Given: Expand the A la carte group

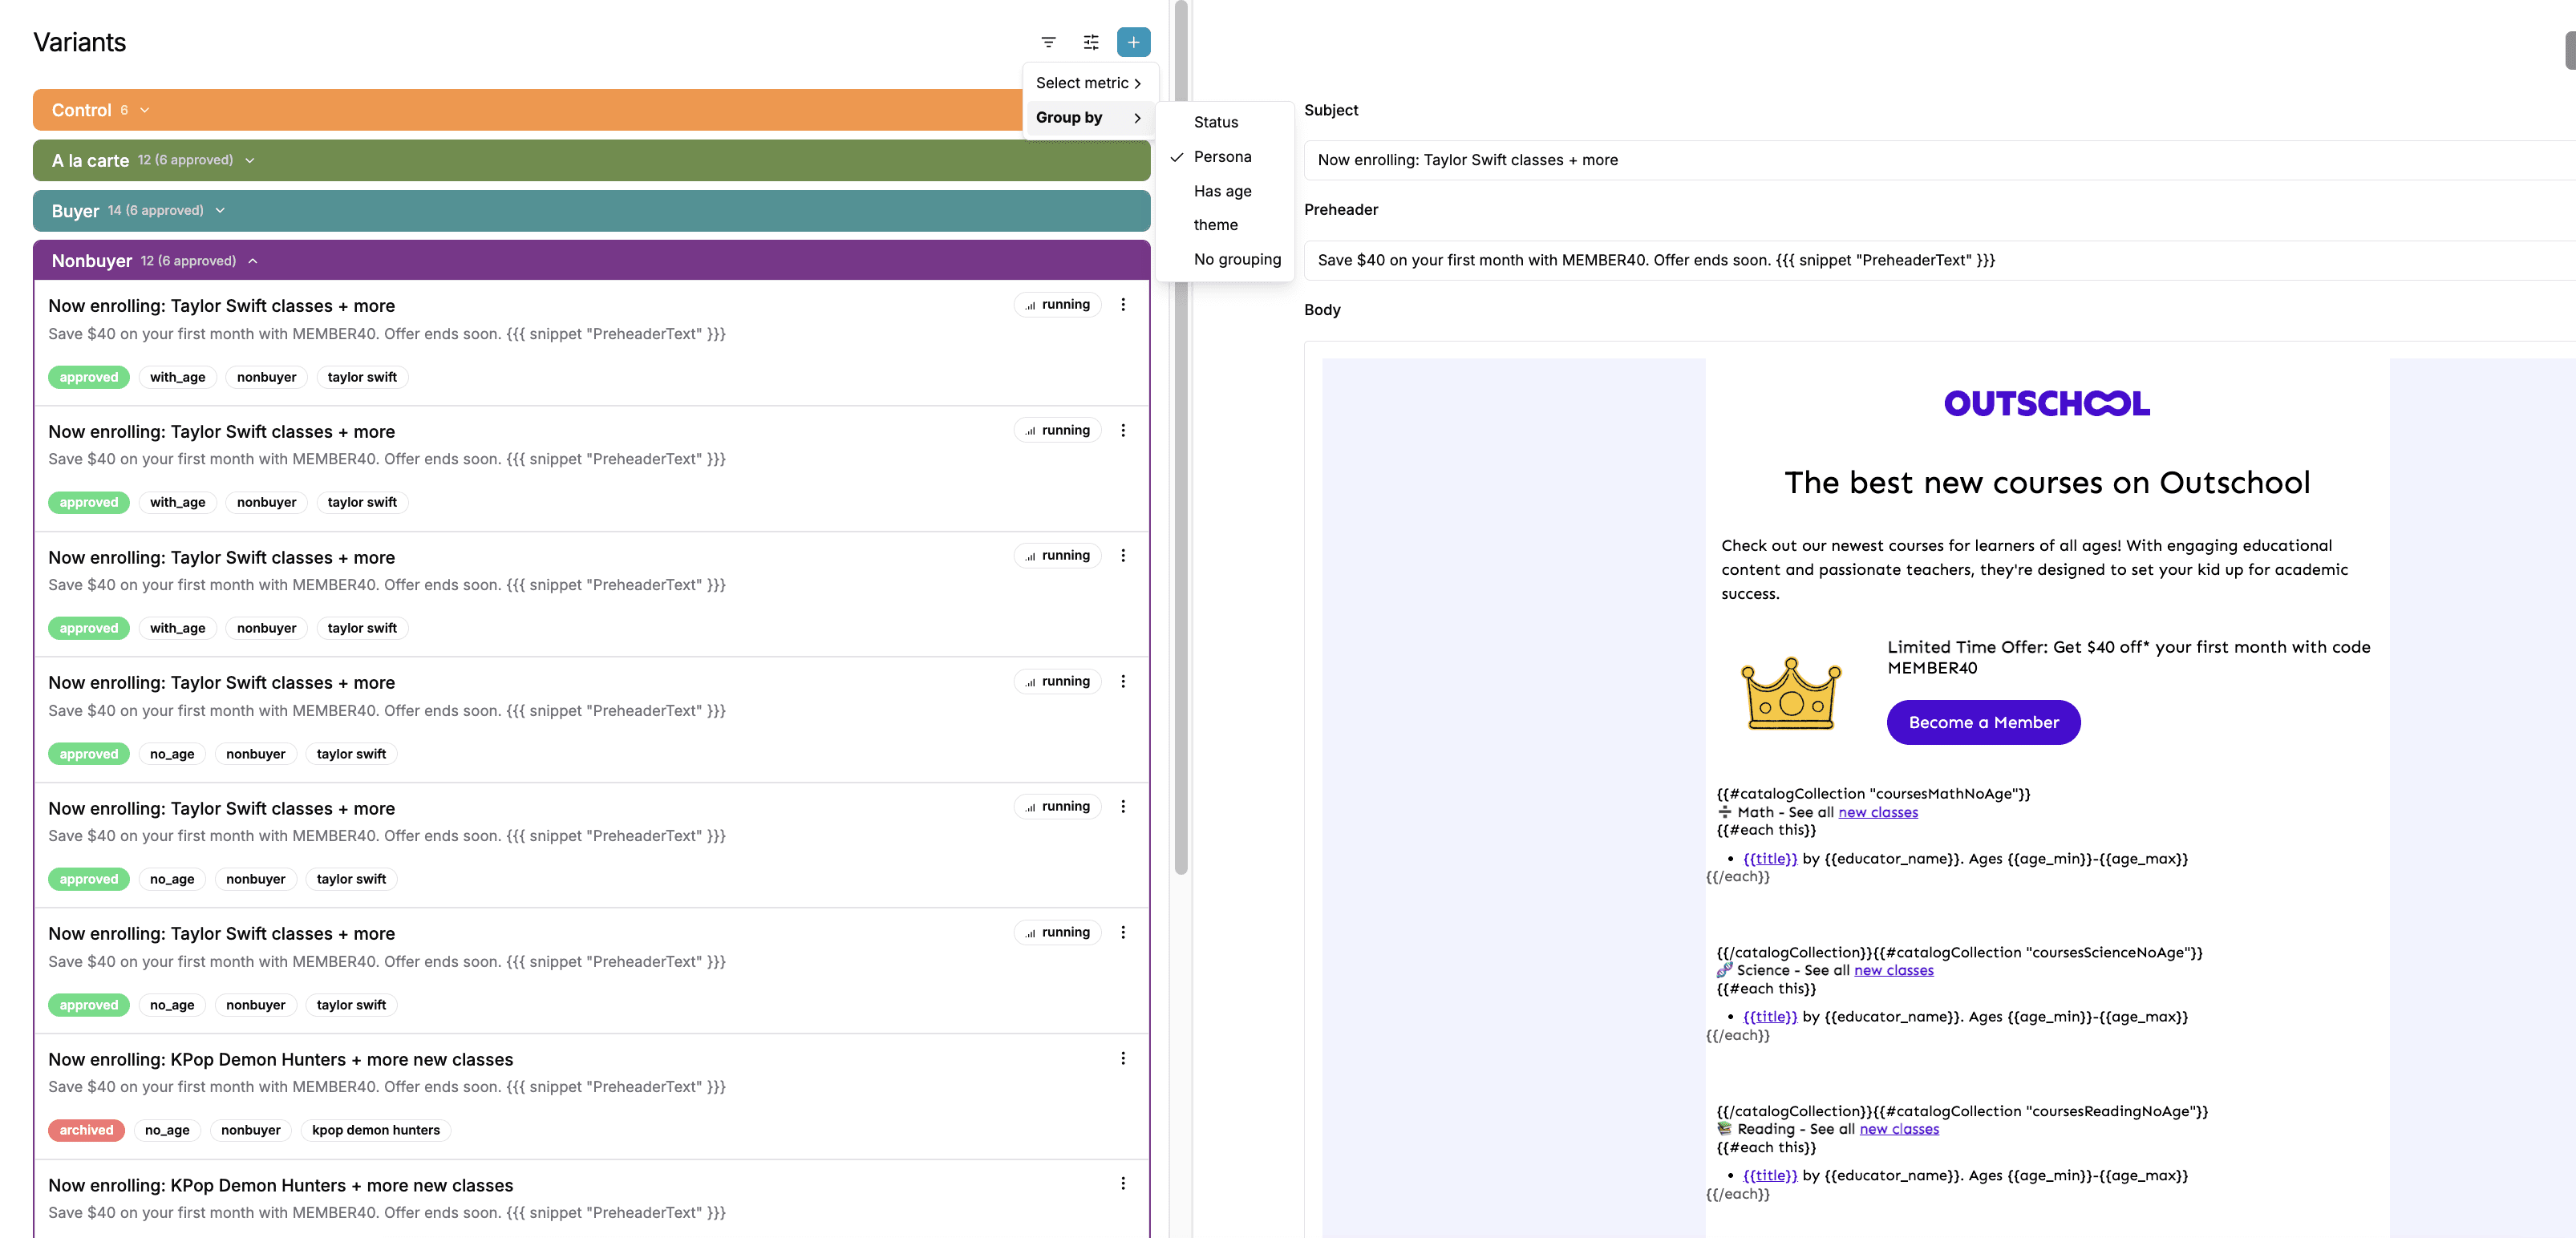Looking at the screenshot, I should pos(250,160).
